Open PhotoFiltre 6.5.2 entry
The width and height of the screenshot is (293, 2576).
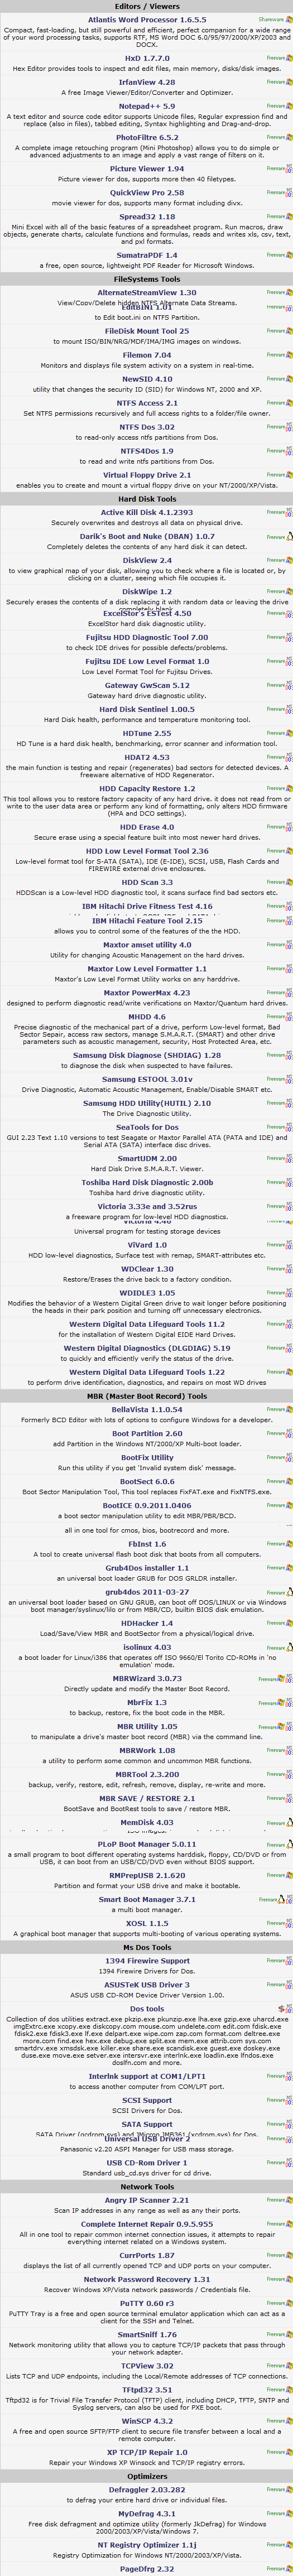coord(146,137)
